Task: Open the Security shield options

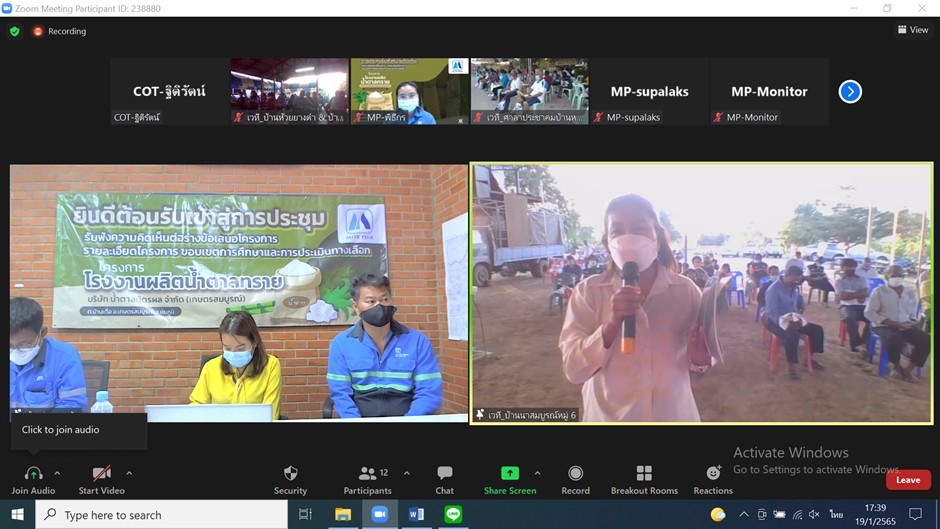Action: [x=290, y=478]
